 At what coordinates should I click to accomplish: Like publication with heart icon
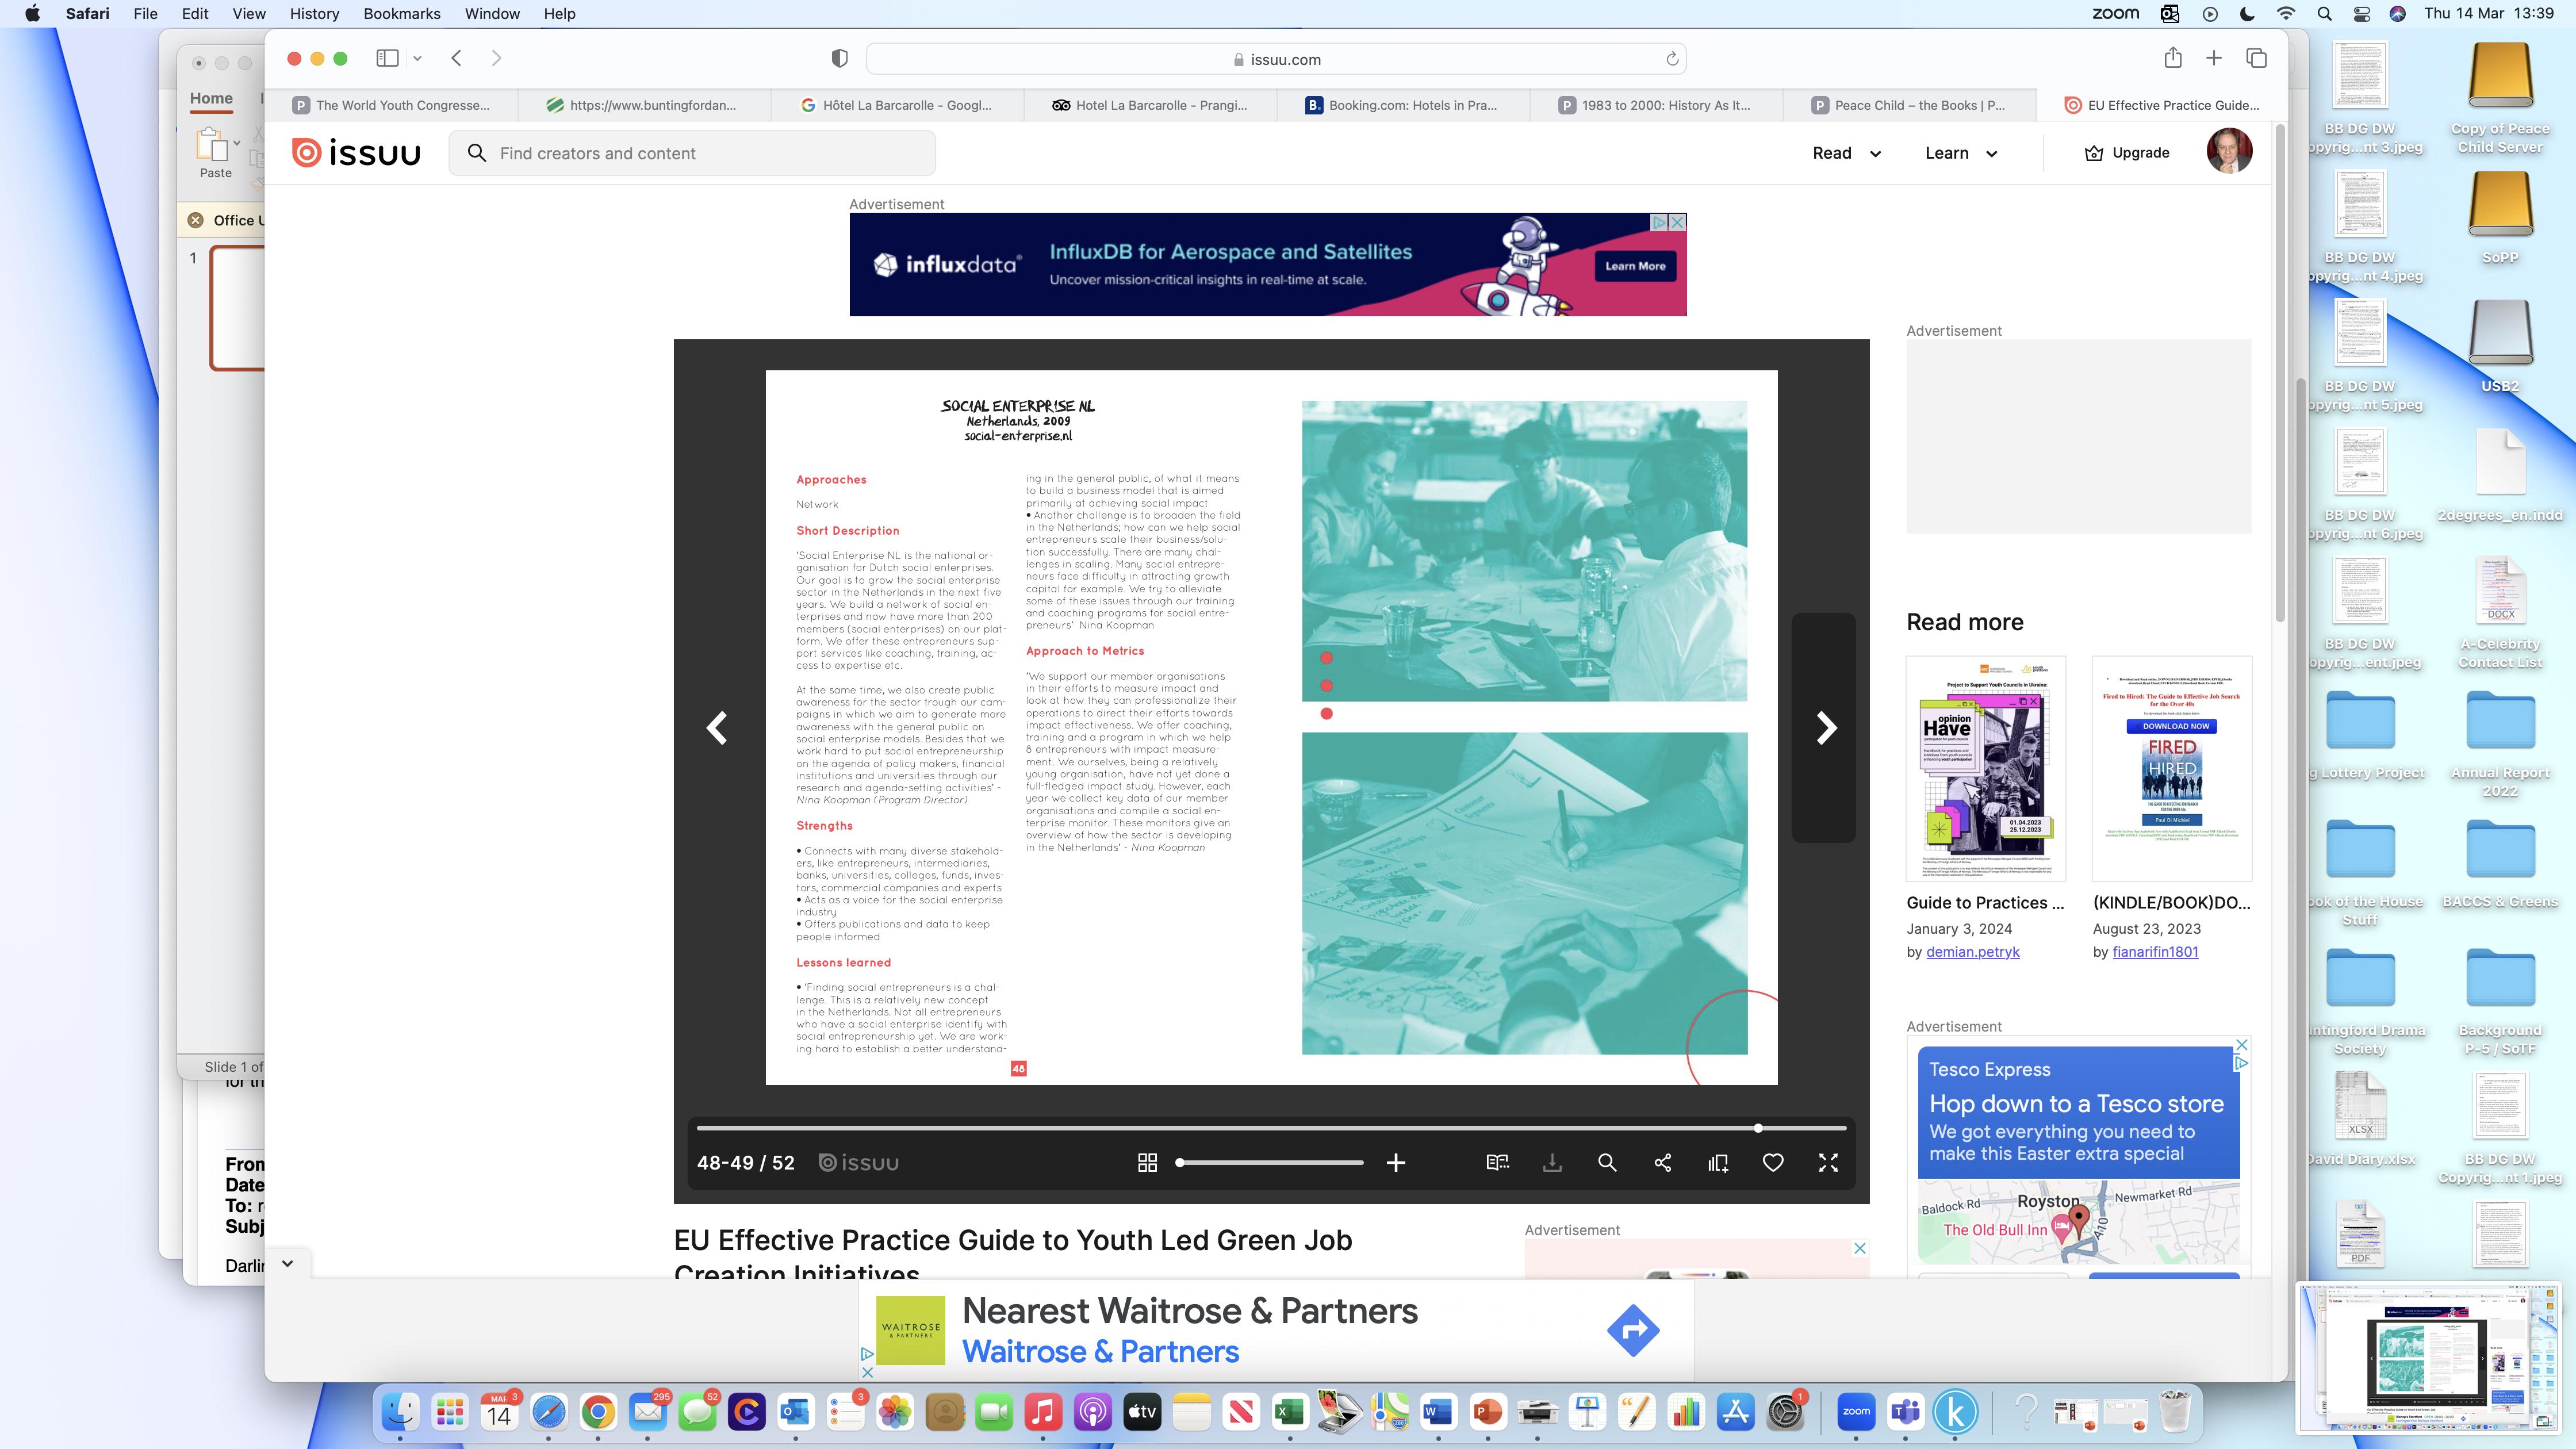tap(1773, 1162)
